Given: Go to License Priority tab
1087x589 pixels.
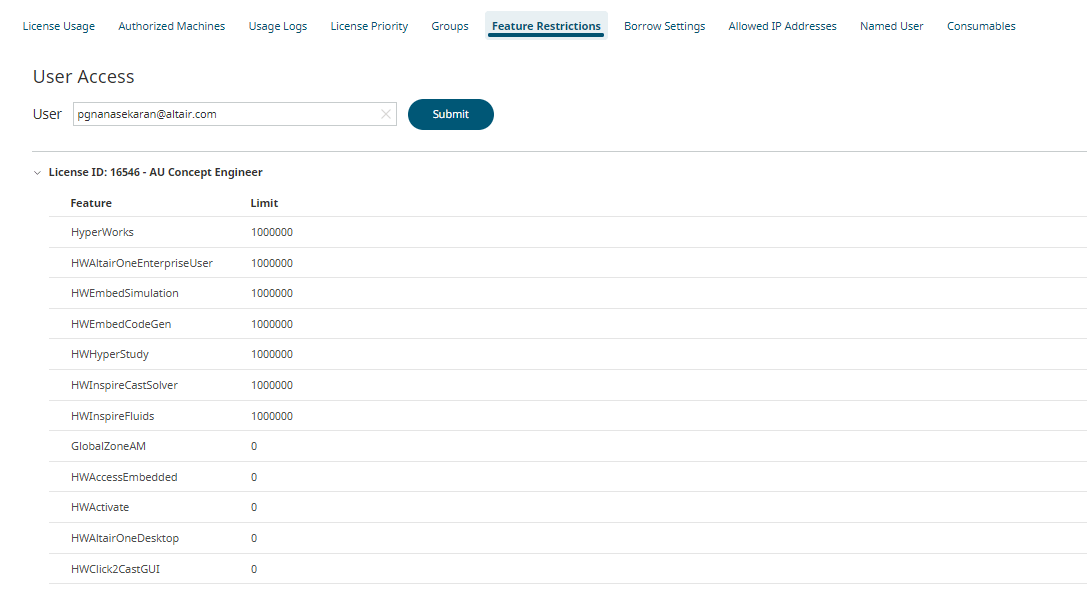Looking at the screenshot, I should 369,26.
